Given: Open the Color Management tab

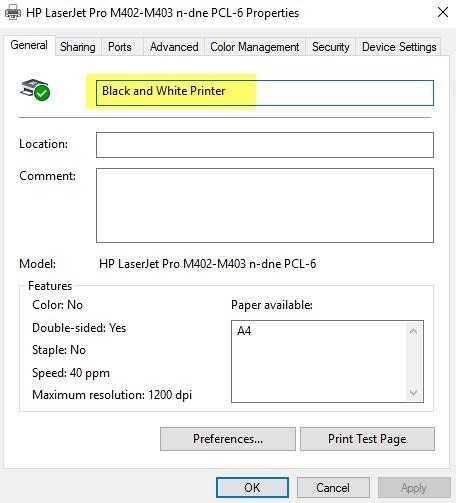Looking at the screenshot, I should click(x=255, y=47).
